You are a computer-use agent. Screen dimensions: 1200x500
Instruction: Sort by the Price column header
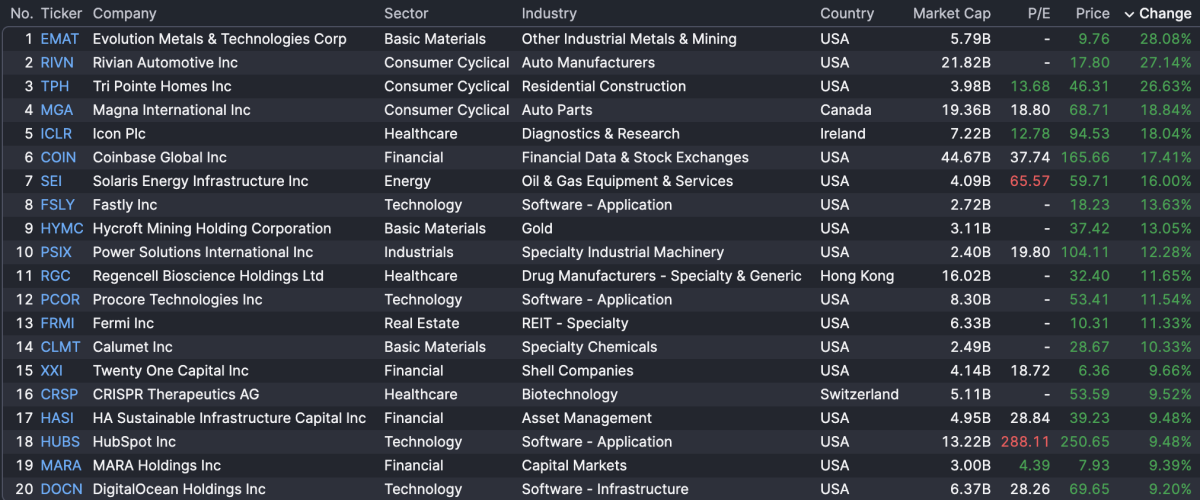click(1092, 14)
